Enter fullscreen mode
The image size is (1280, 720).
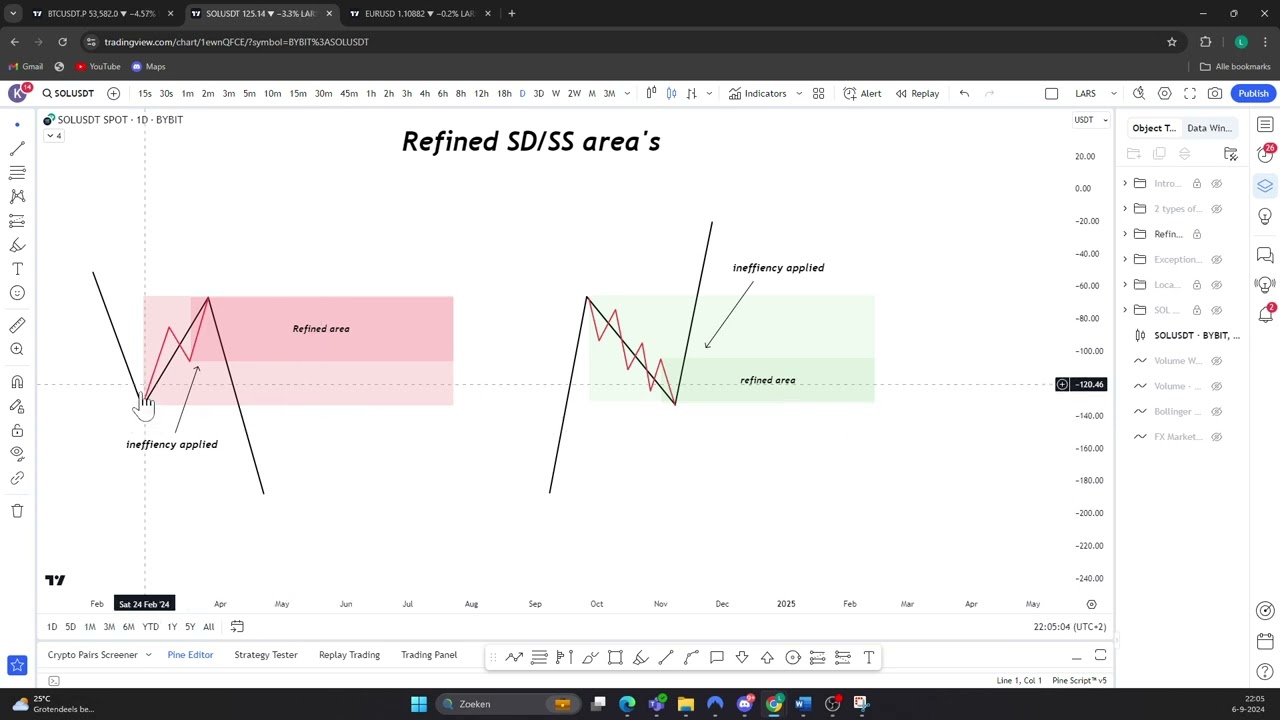(x=1190, y=93)
